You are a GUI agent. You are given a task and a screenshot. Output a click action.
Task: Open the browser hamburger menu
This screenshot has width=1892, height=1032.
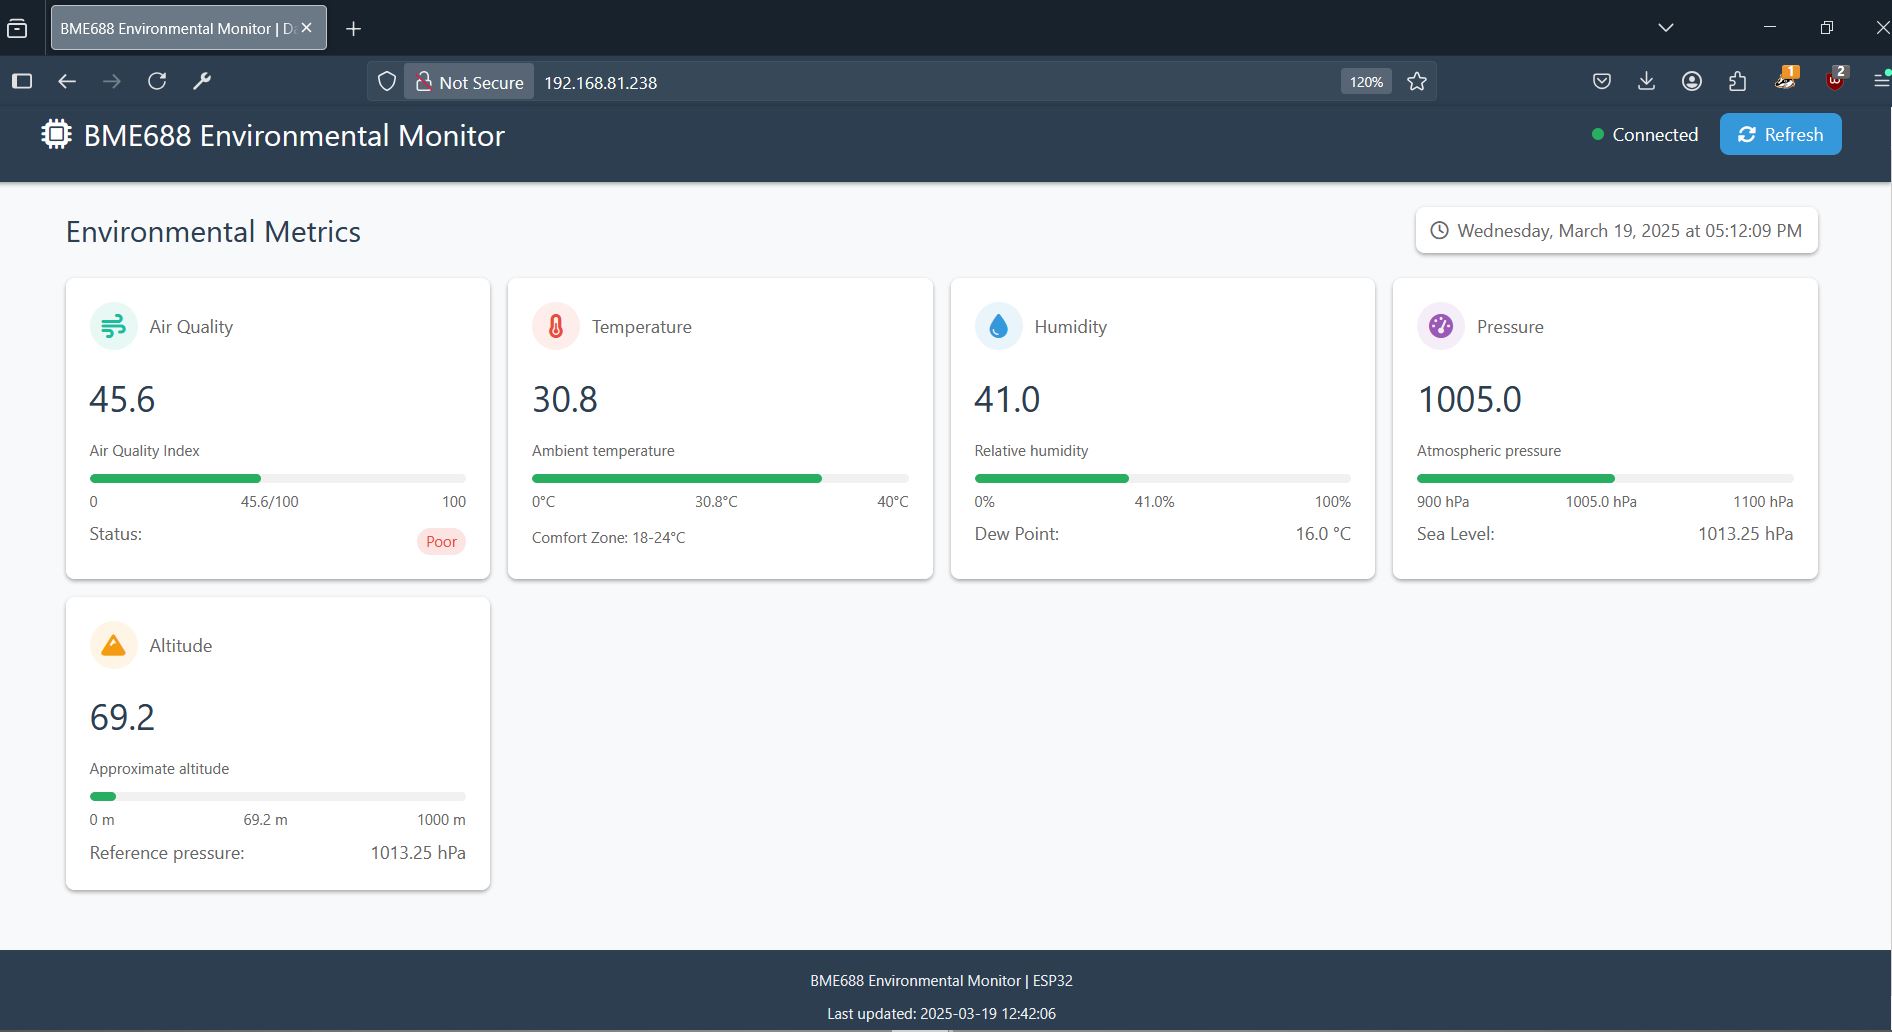coord(1880,82)
